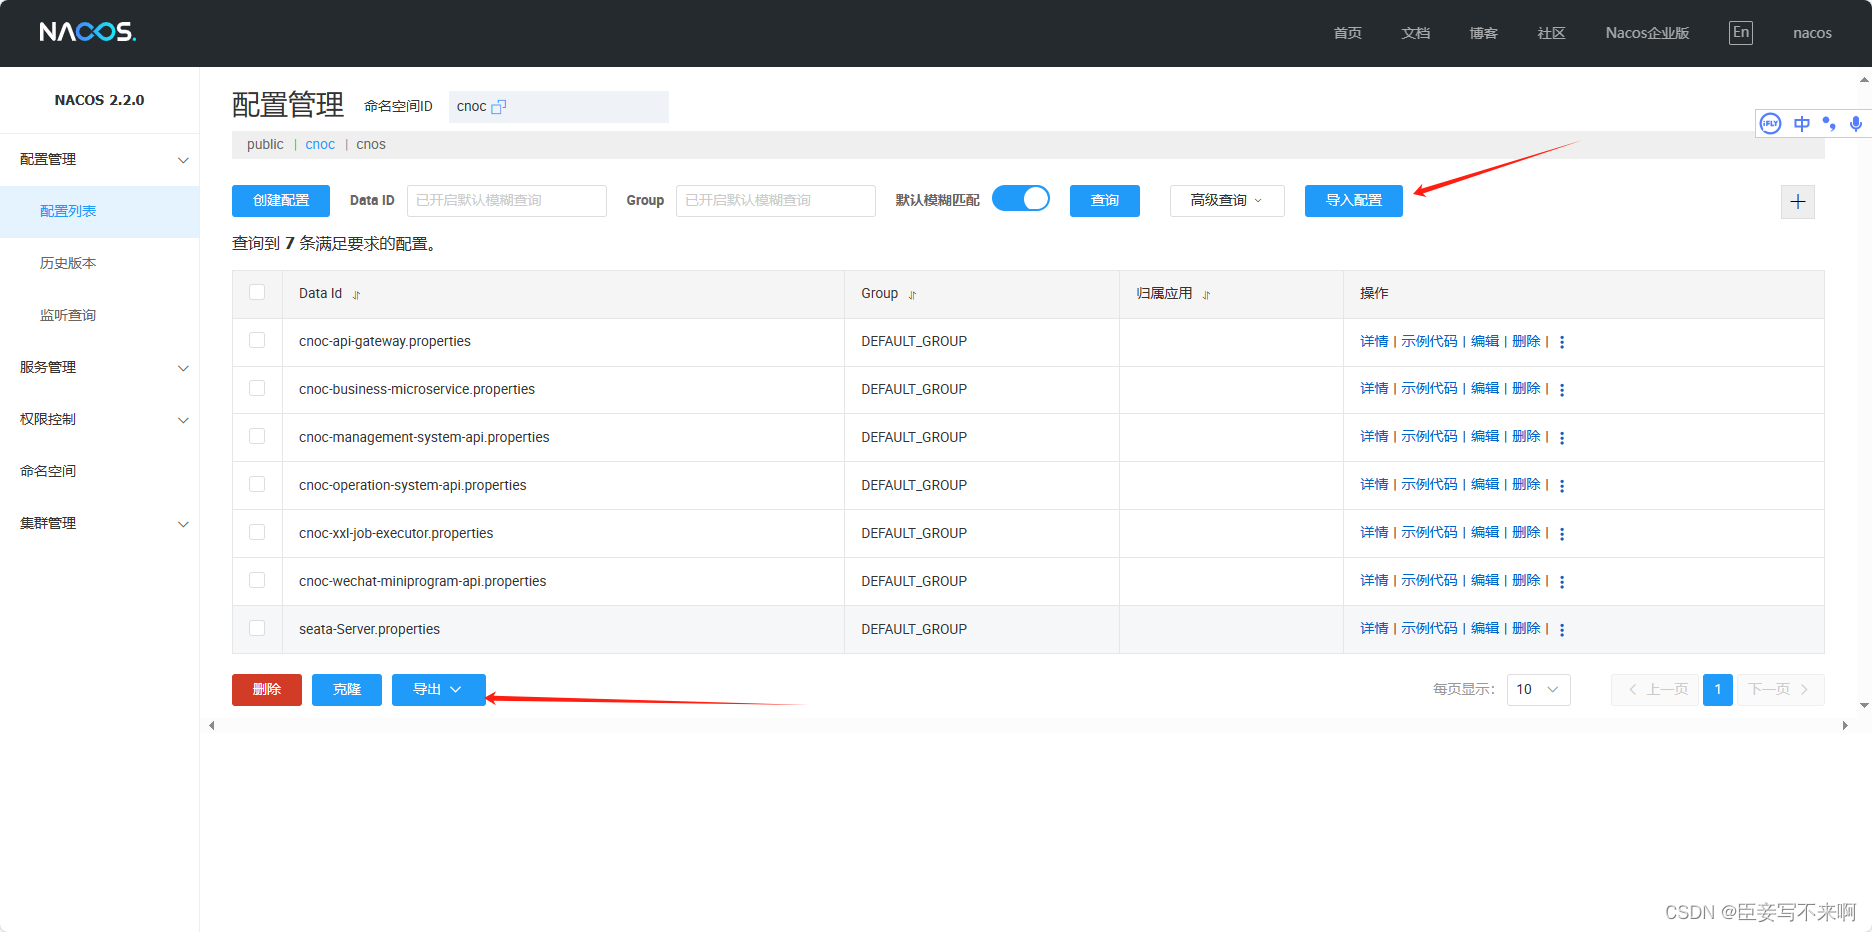The width and height of the screenshot is (1872, 932).
Task: Open the 高级查询 dropdown
Action: 1227,200
